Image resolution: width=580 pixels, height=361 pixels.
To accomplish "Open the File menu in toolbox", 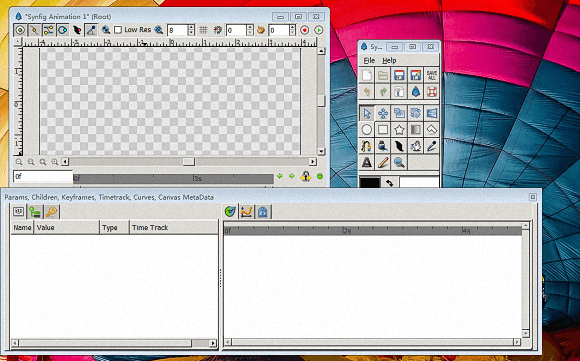I will coord(369,60).
